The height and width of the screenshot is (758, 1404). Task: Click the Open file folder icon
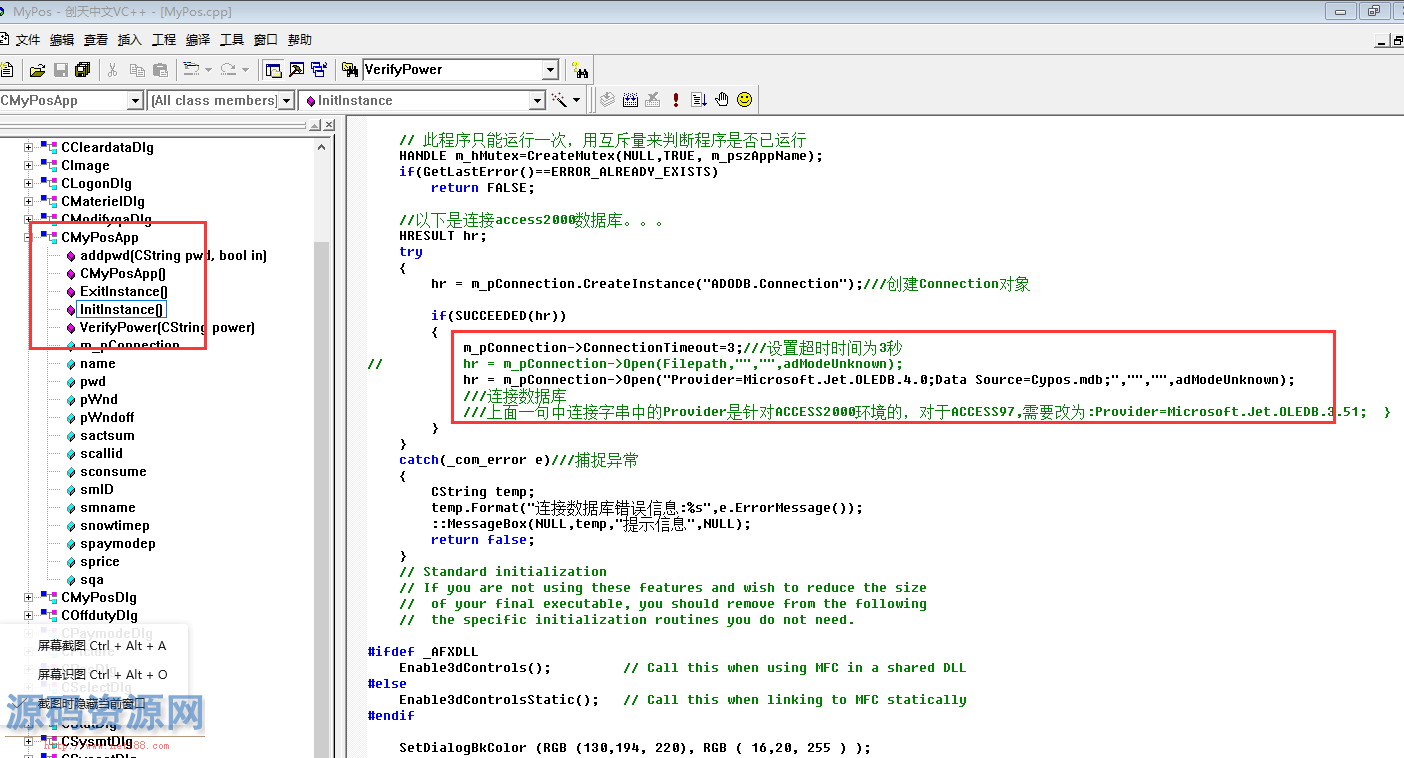37,70
